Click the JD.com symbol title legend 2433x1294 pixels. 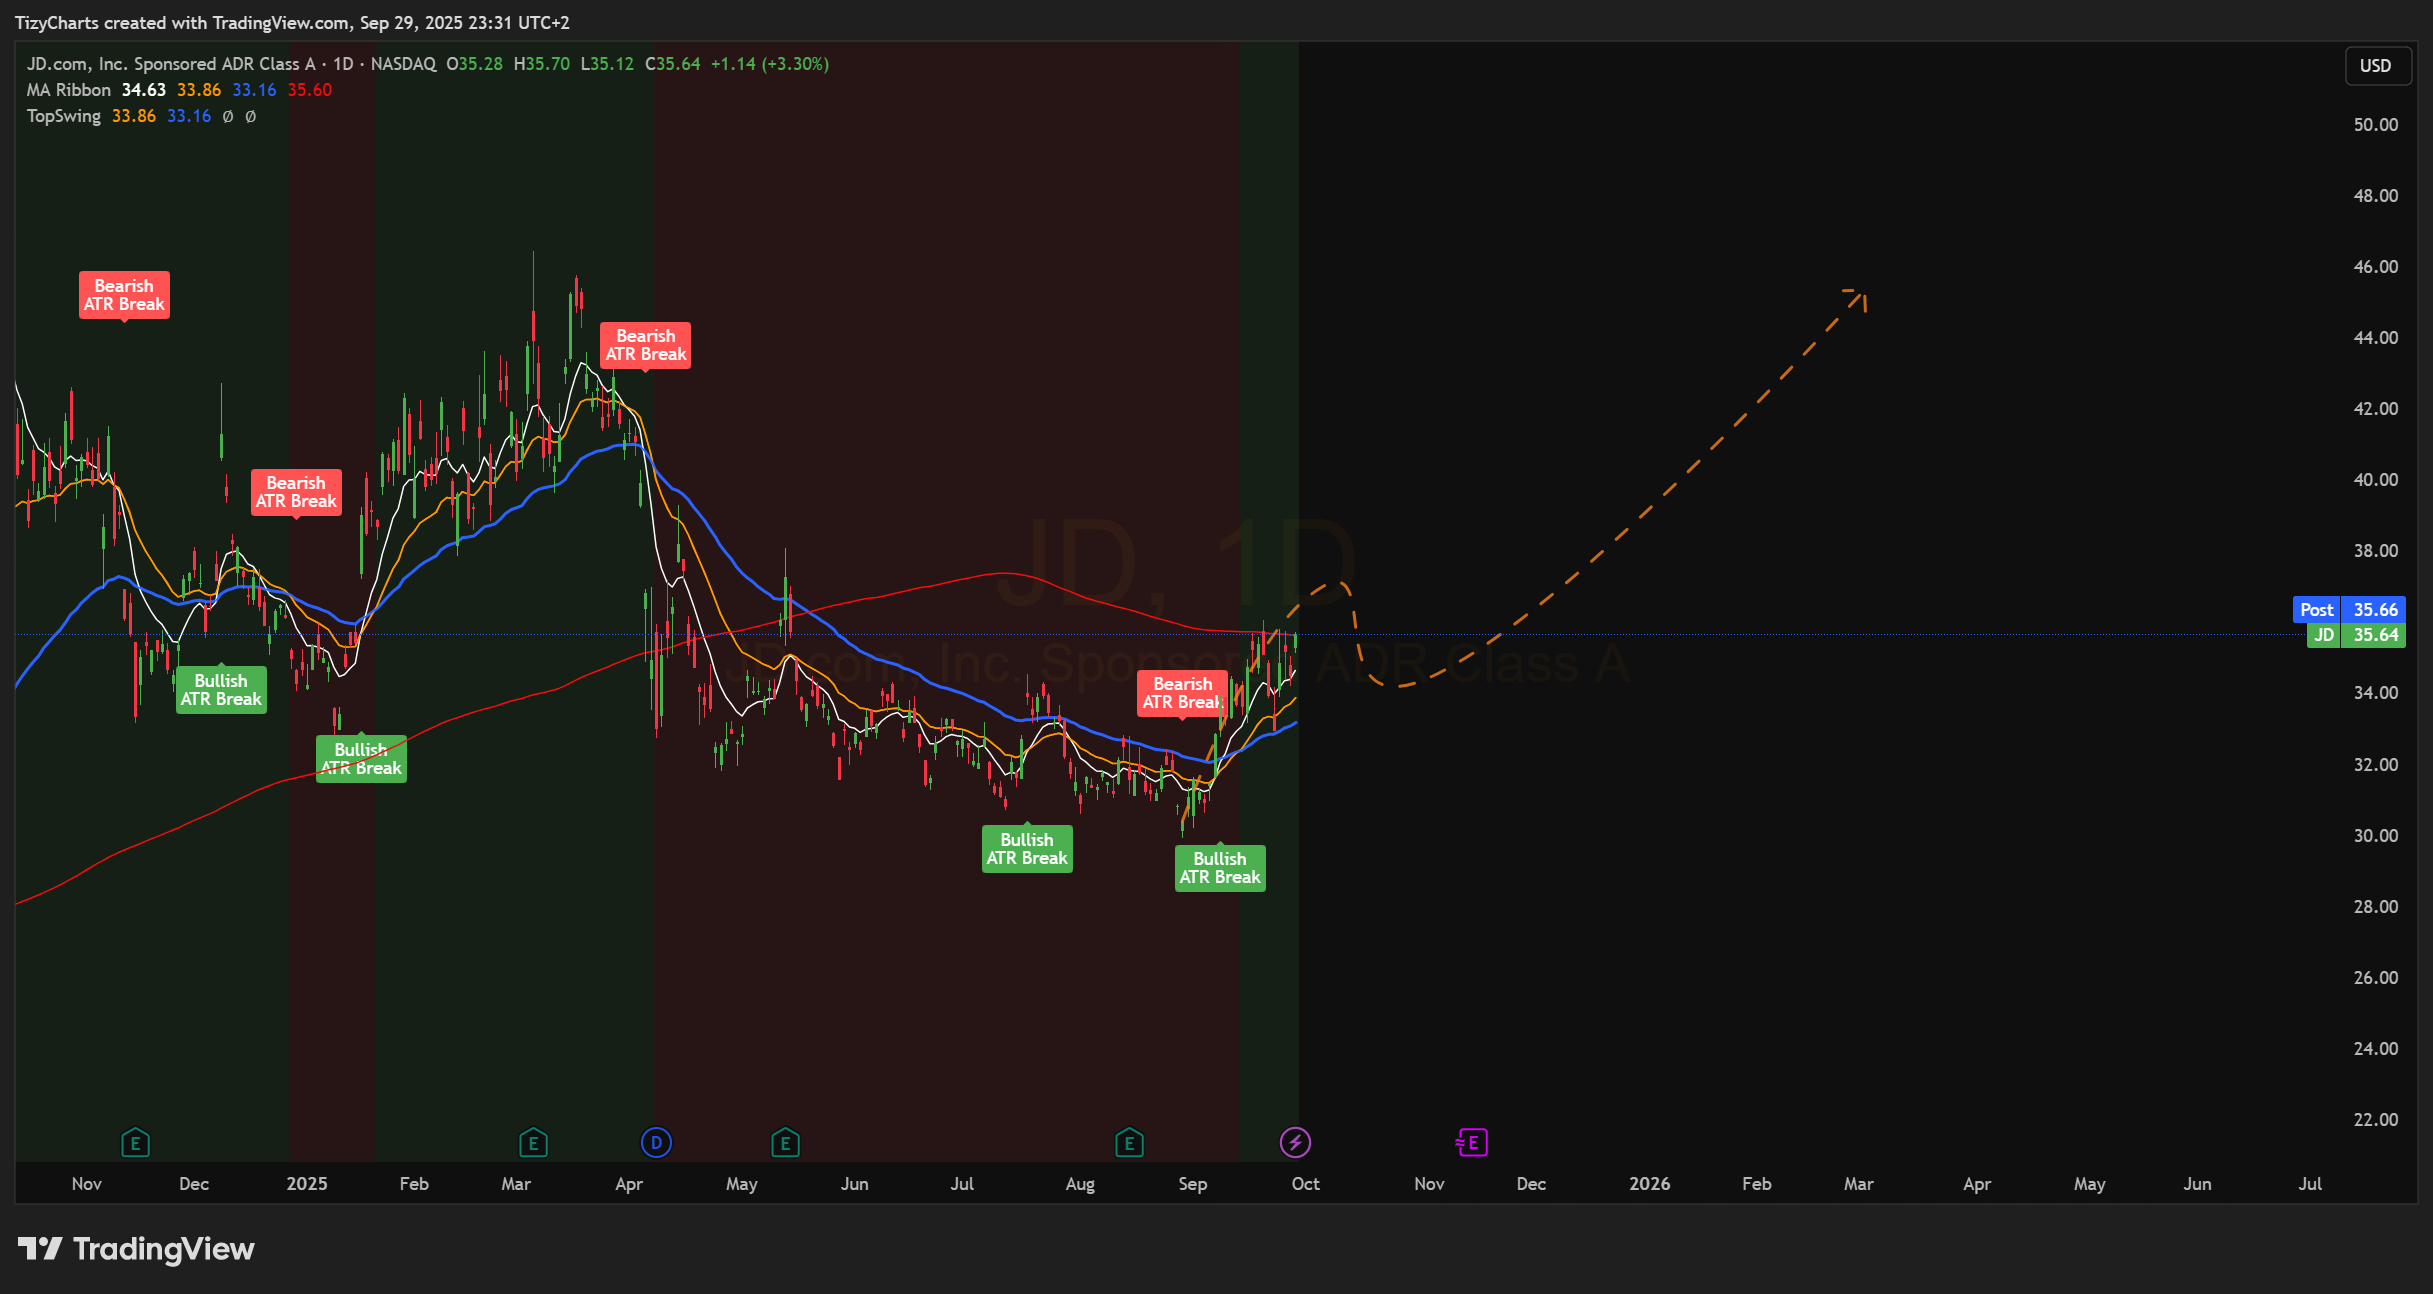pyautogui.click(x=170, y=64)
